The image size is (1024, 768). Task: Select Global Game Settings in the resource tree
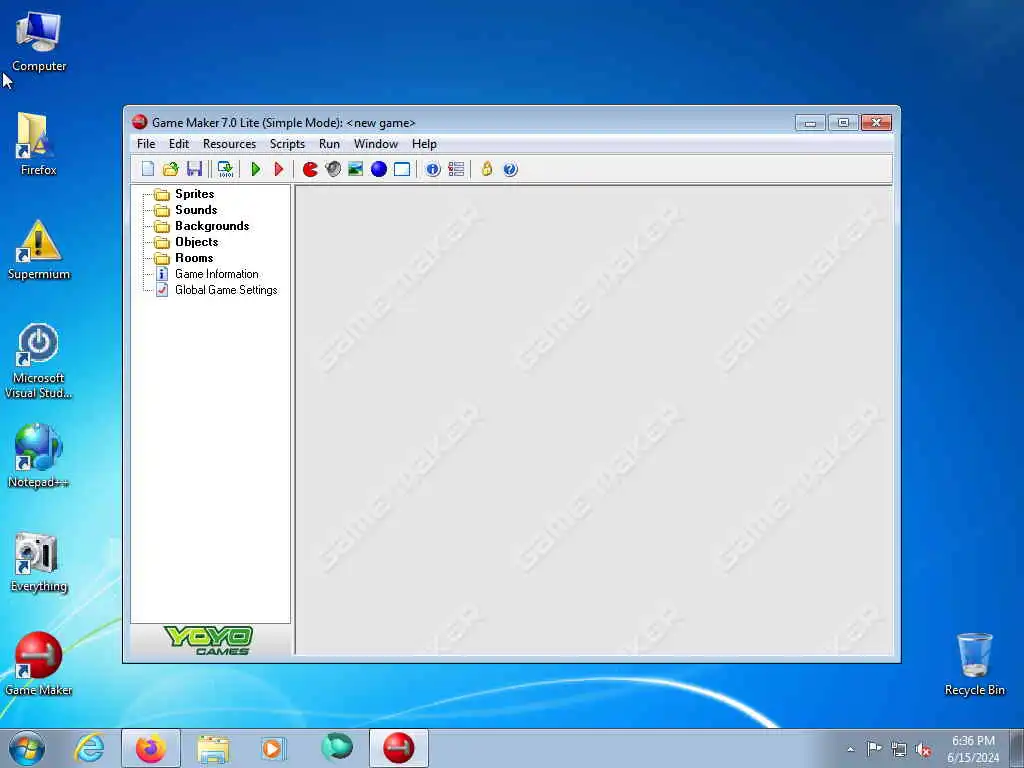(x=226, y=290)
